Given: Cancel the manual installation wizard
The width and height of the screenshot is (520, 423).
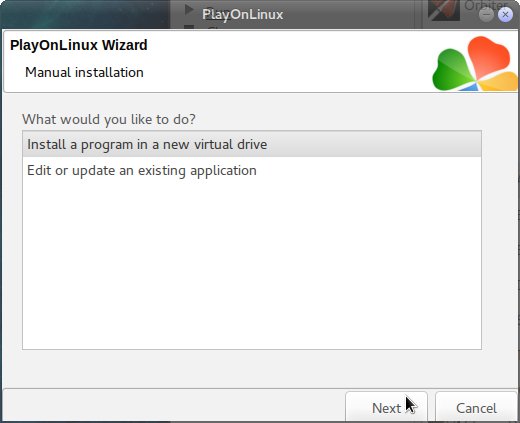Looking at the screenshot, I should point(476,408).
